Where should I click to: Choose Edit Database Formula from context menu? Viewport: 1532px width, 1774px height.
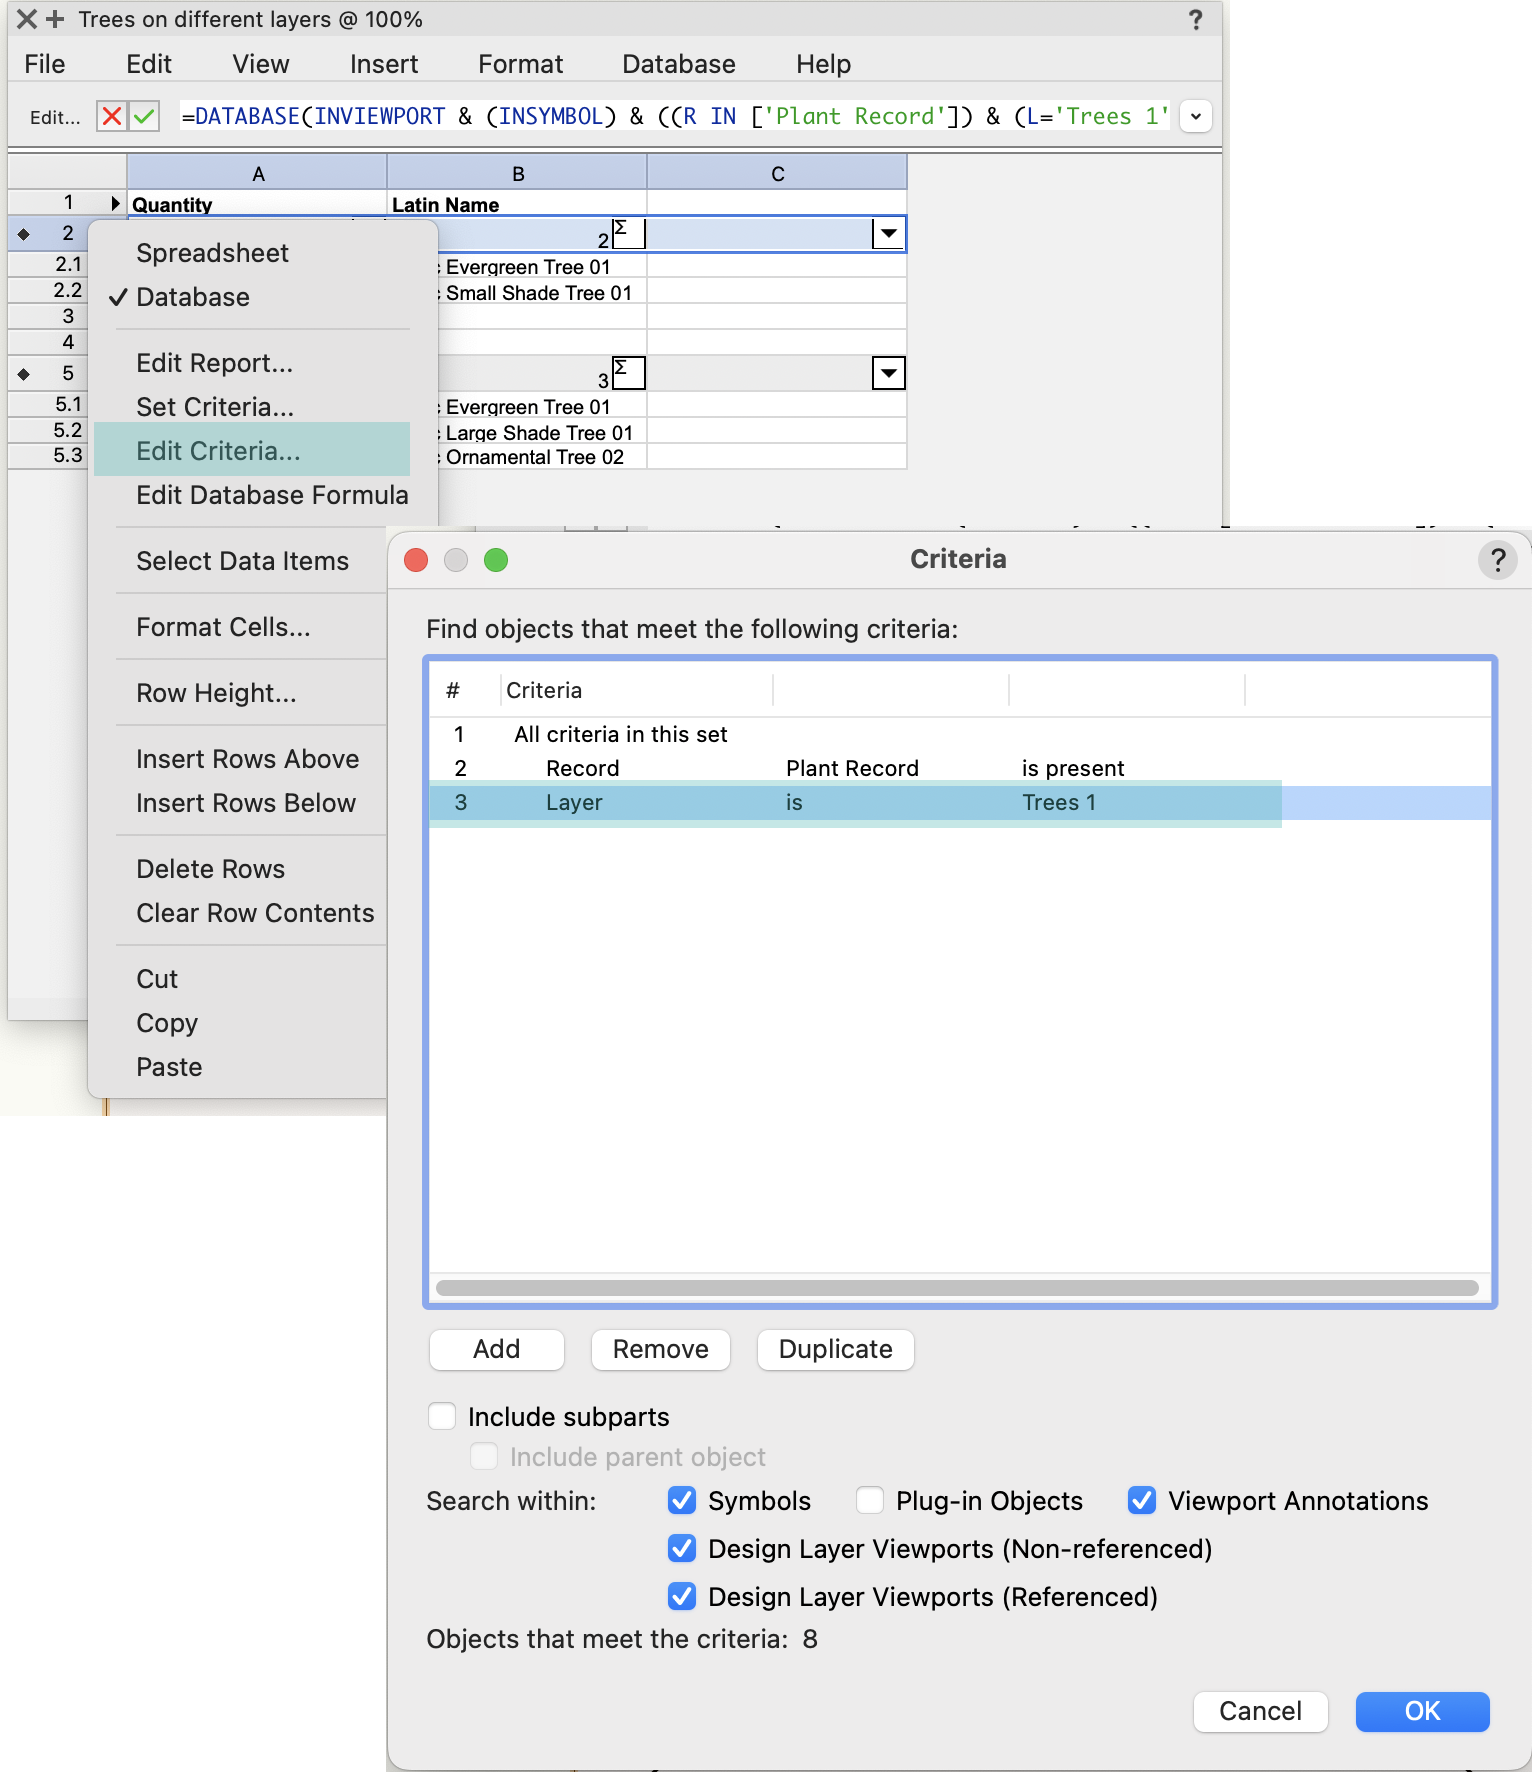[x=272, y=495]
